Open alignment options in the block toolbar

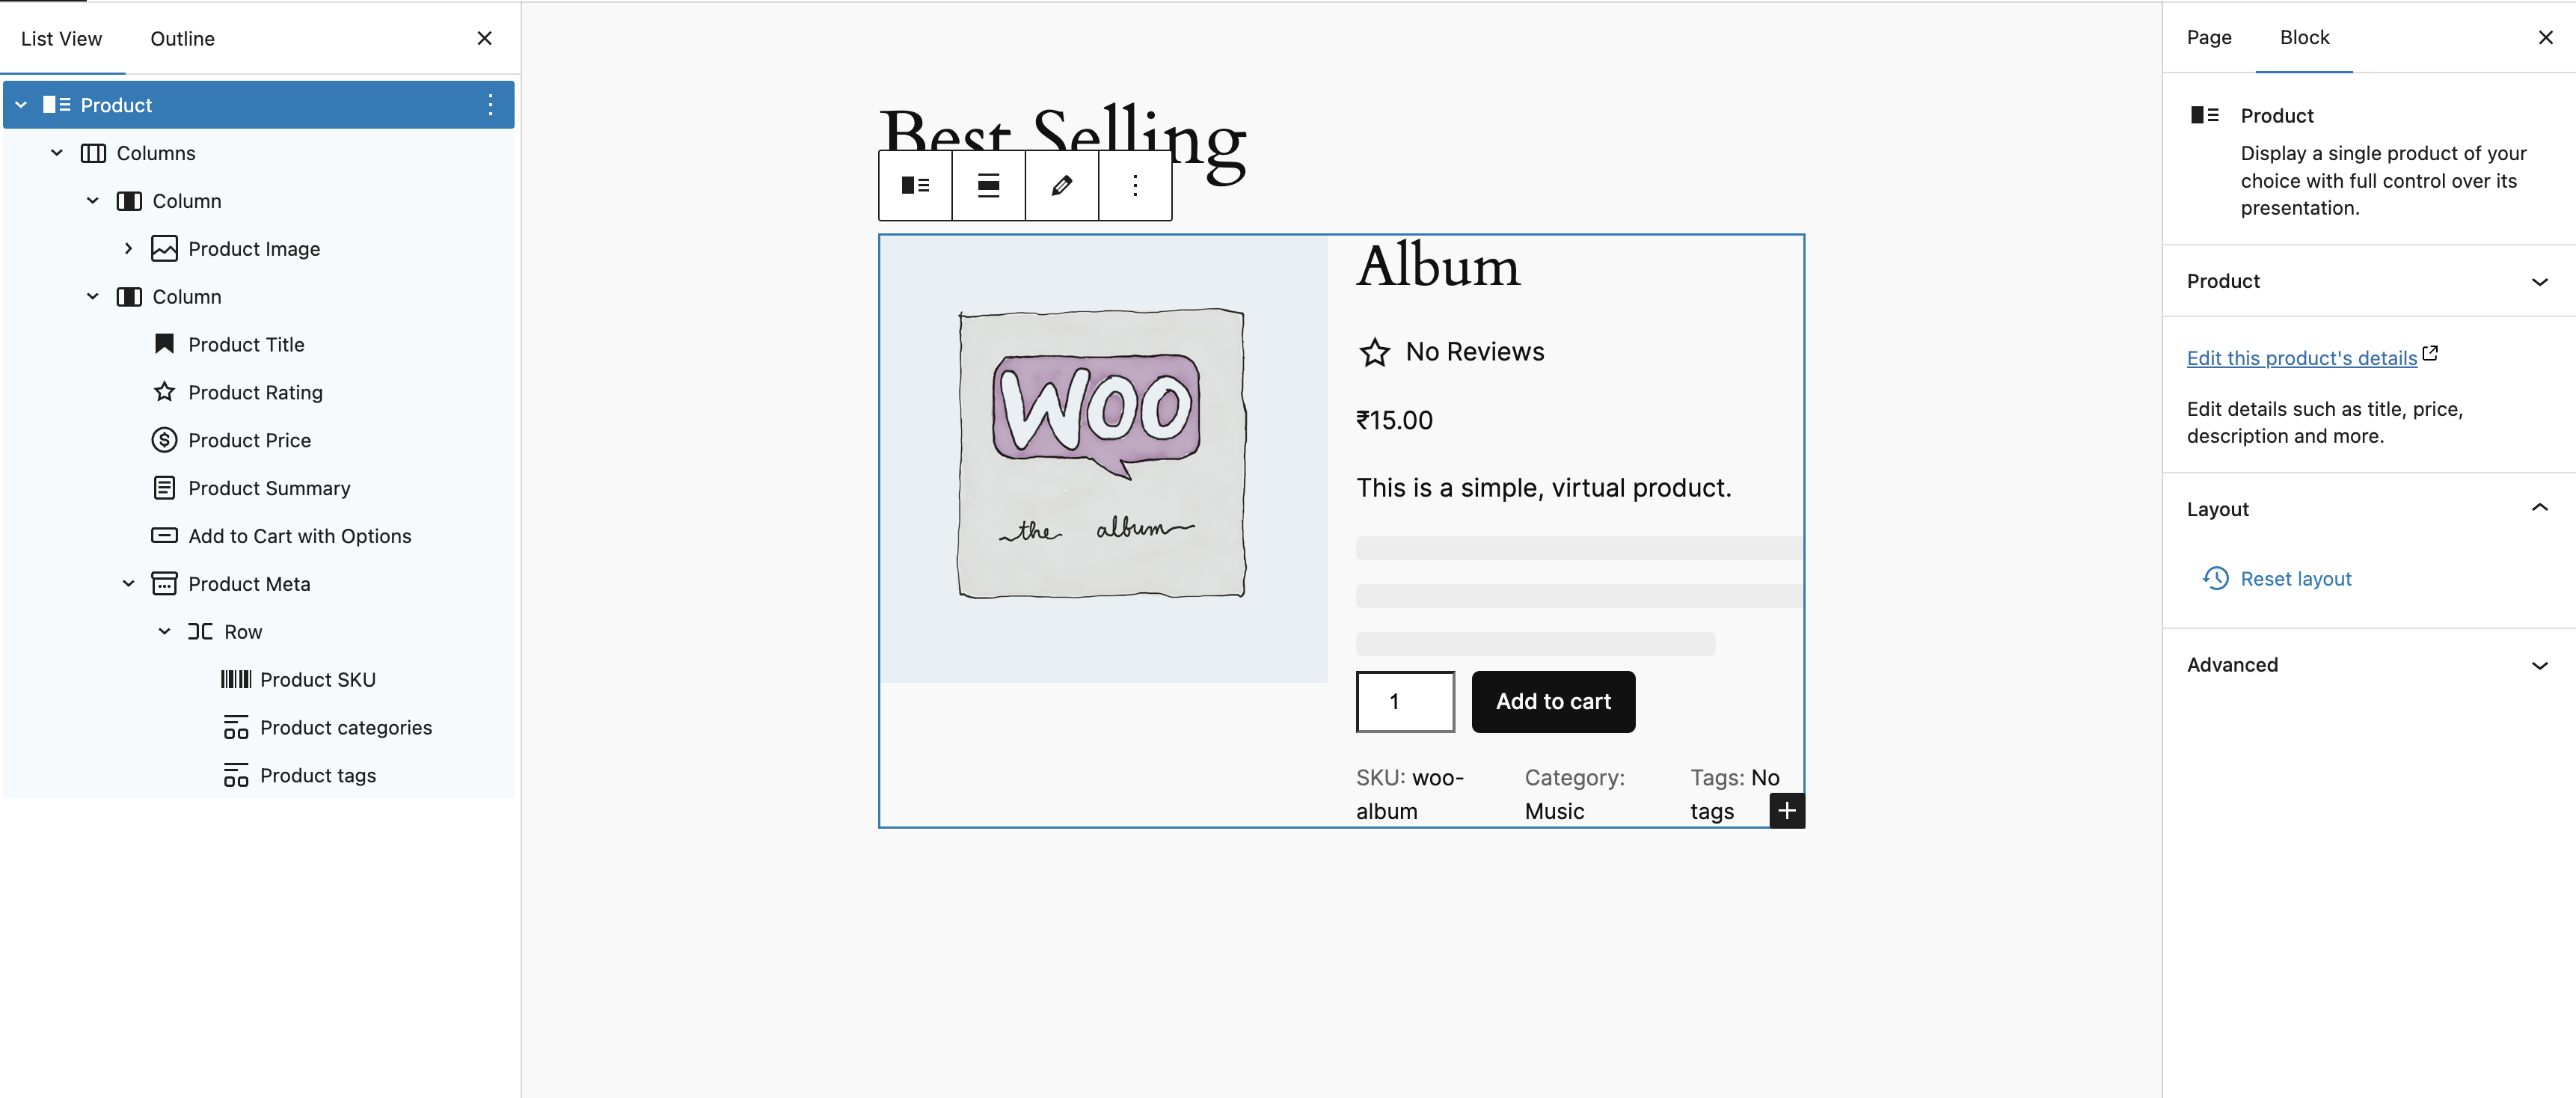987,185
